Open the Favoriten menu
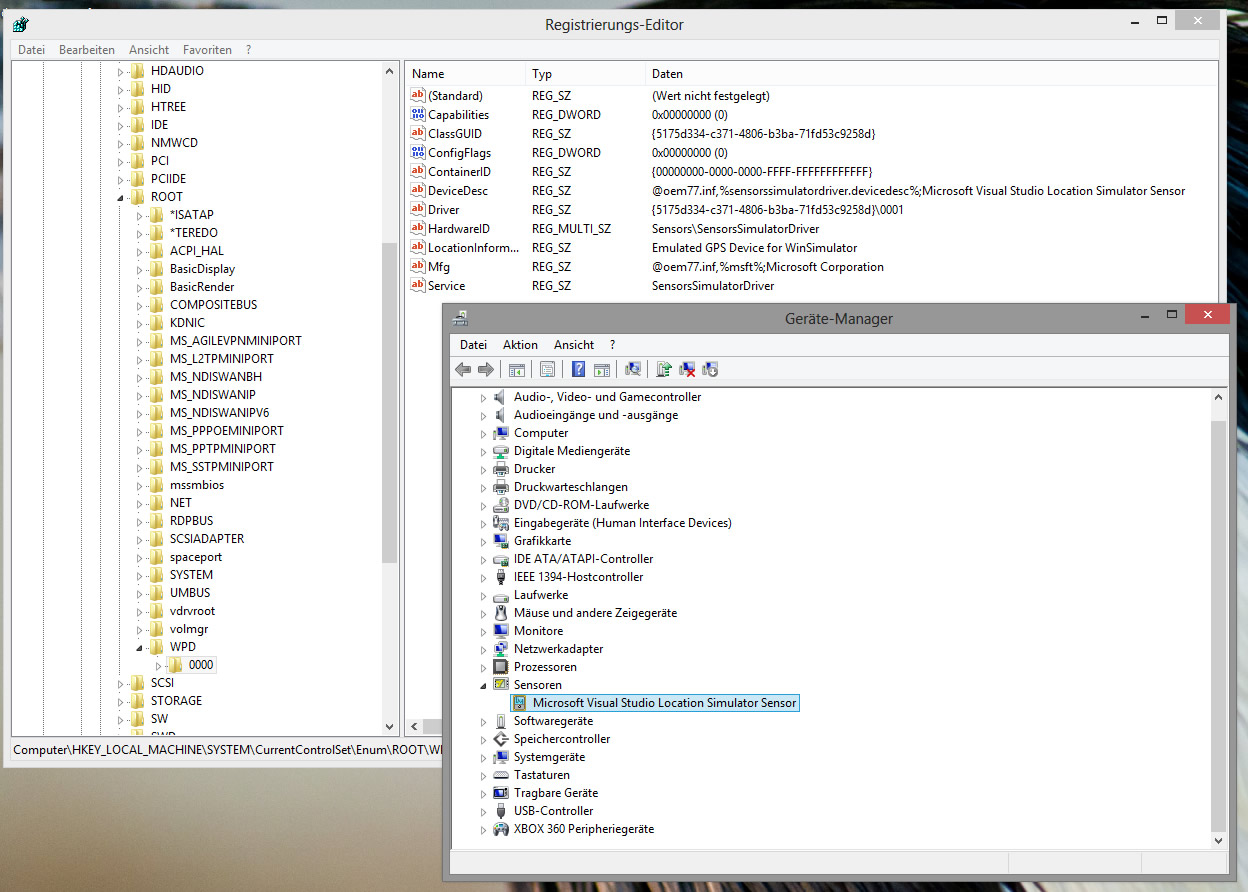The height and width of the screenshot is (892, 1248). (207, 50)
